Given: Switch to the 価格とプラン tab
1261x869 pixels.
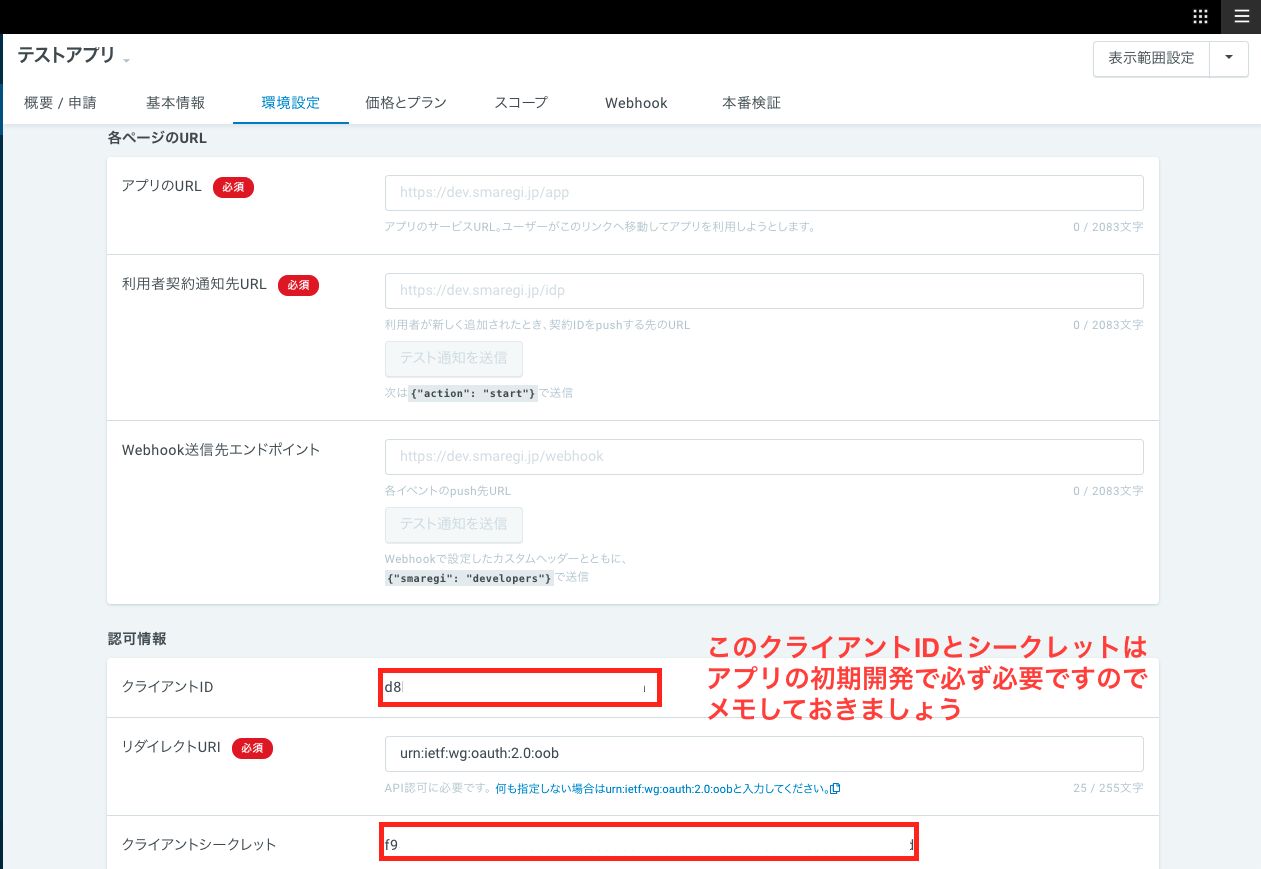Looking at the screenshot, I should [405, 102].
